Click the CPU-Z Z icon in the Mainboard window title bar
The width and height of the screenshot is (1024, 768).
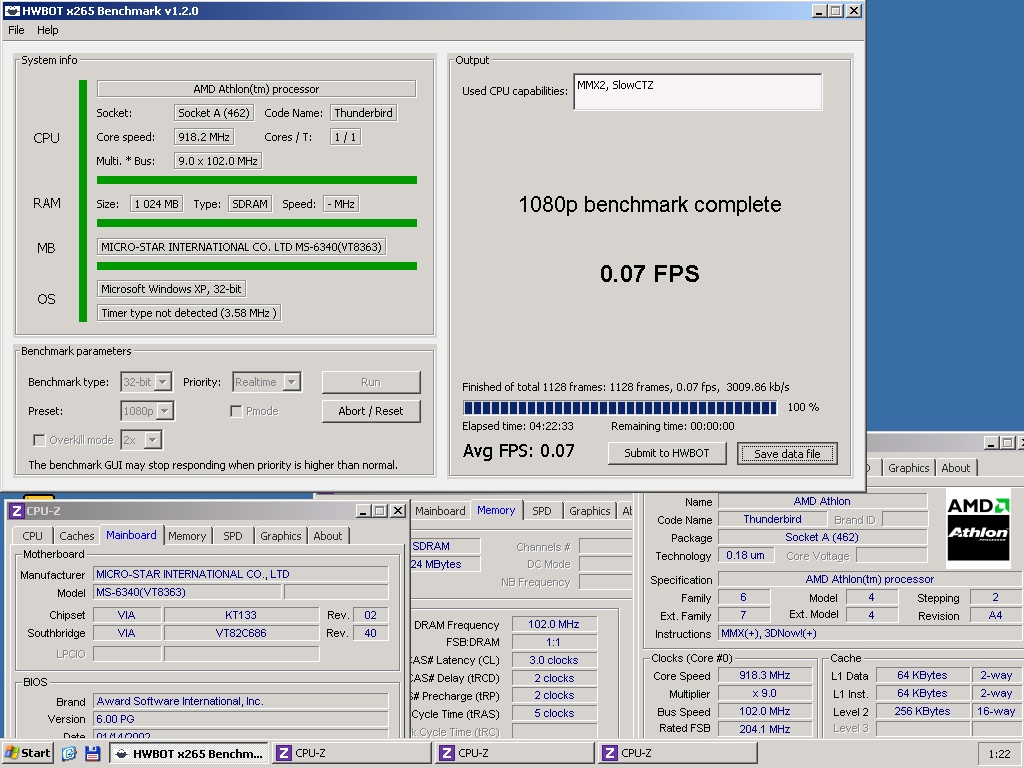pyautogui.click(x=17, y=511)
